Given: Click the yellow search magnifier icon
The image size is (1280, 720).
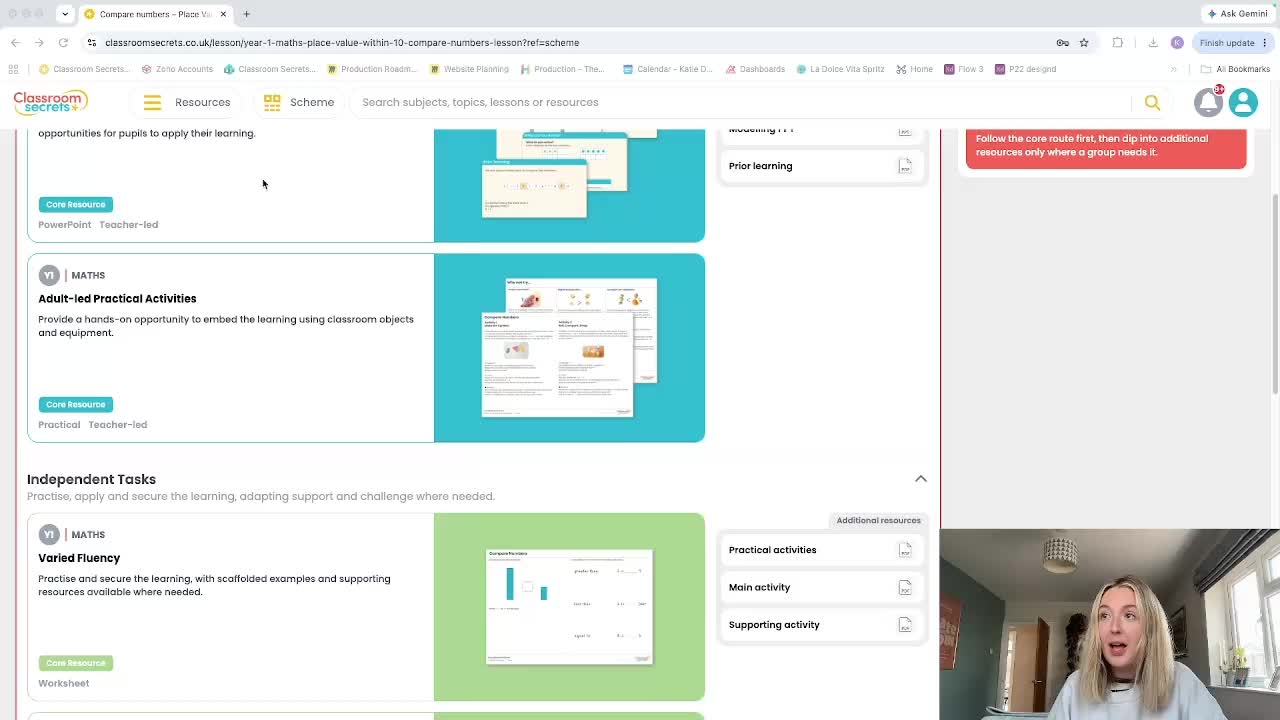Looking at the screenshot, I should pos(1152,102).
